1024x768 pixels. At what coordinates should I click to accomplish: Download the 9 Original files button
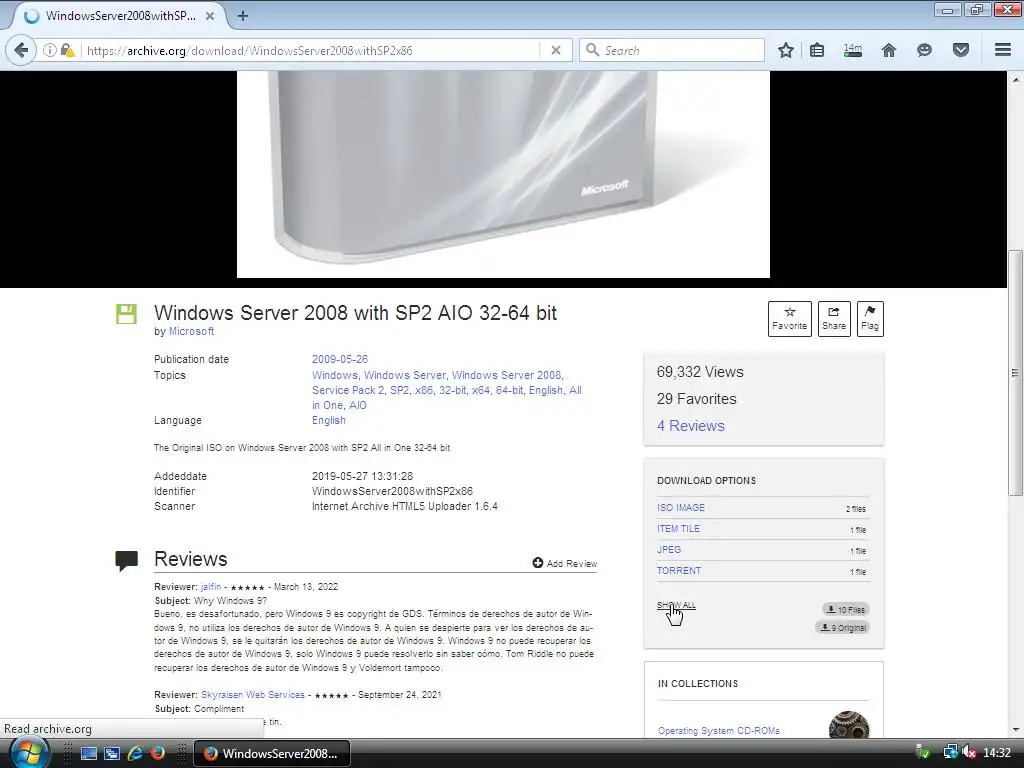click(x=842, y=628)
